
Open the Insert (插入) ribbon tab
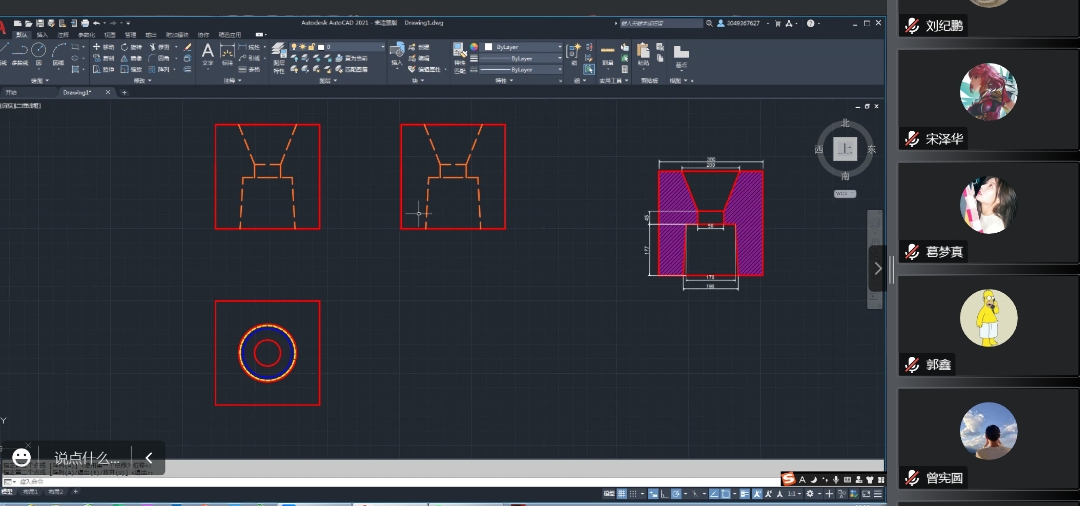tap(42, 34)
